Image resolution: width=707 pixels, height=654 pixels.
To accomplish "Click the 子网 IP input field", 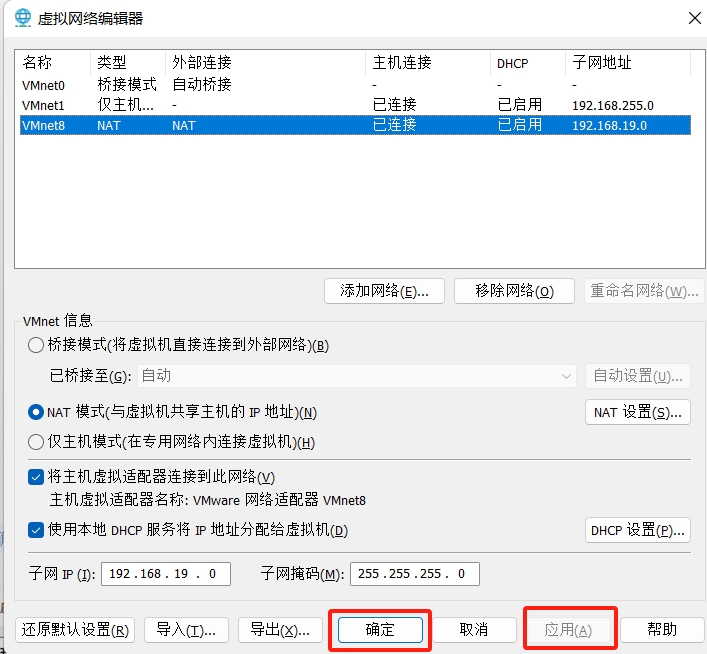I will point(166,574).
